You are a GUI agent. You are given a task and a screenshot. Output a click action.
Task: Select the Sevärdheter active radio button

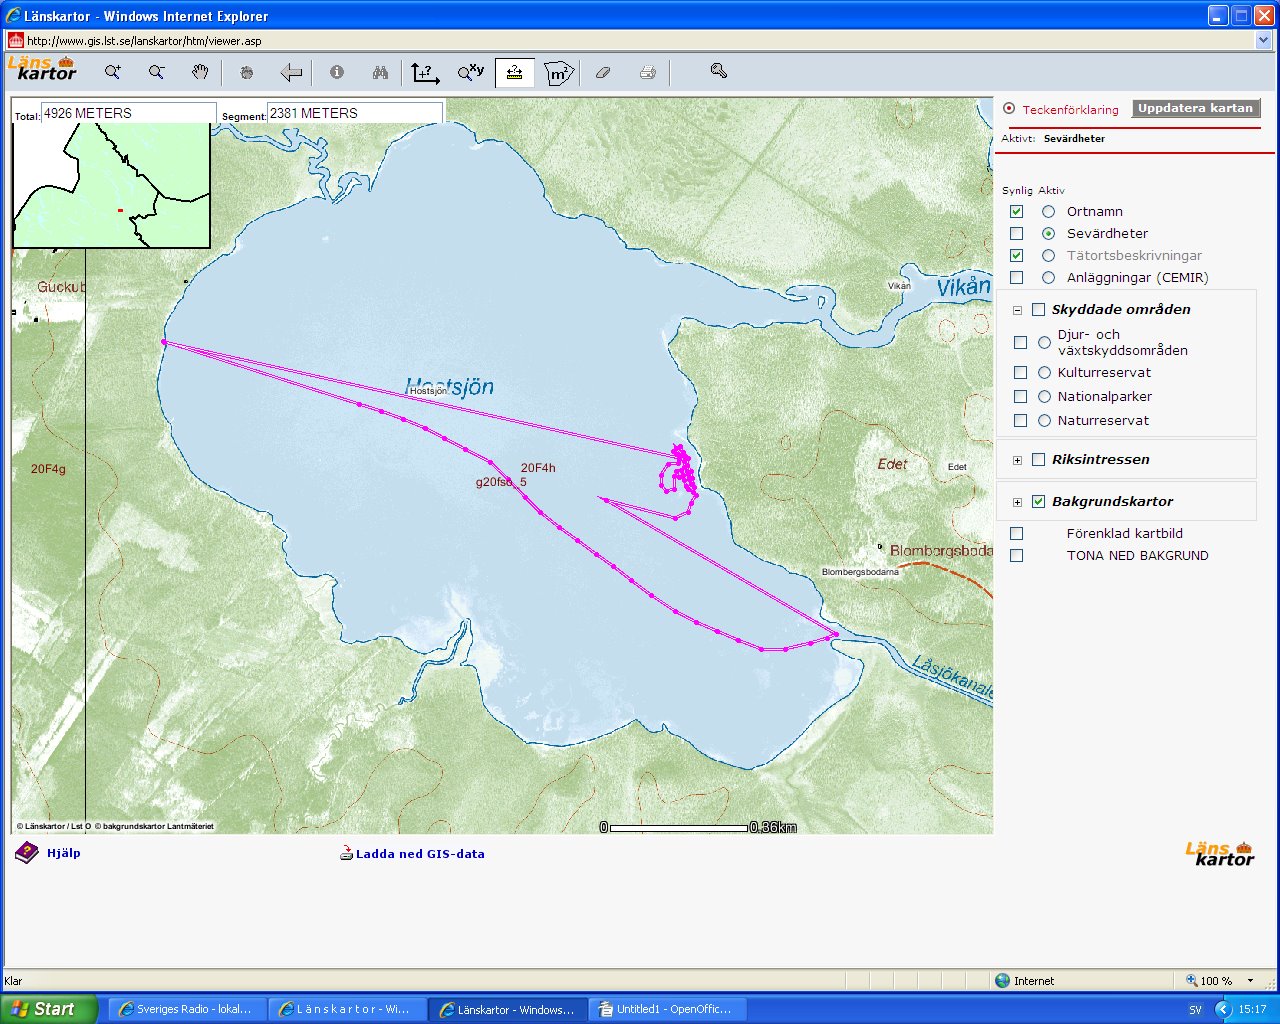click(x=1048, y=234)
